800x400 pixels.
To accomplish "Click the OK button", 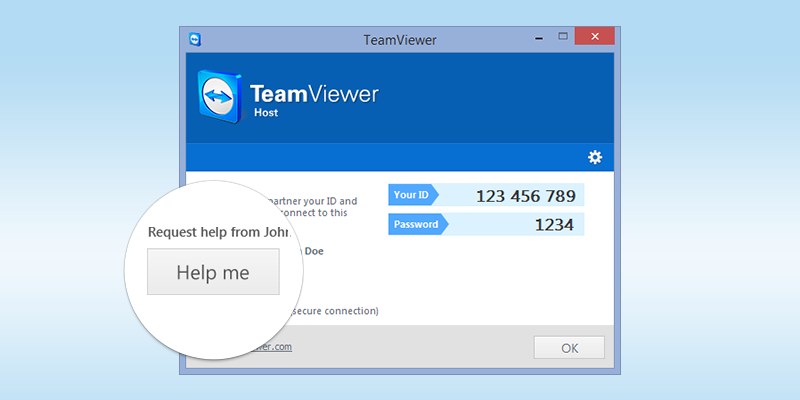I will (x=569, y=347).
